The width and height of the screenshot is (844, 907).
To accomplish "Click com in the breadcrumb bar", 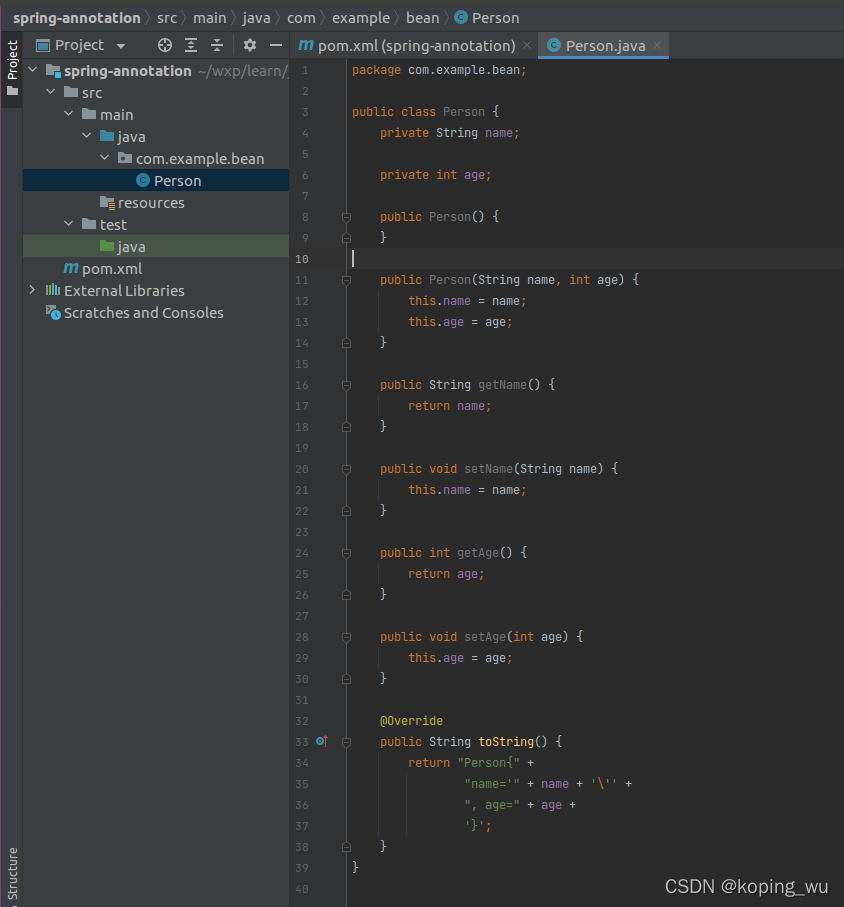I will 301,18.
